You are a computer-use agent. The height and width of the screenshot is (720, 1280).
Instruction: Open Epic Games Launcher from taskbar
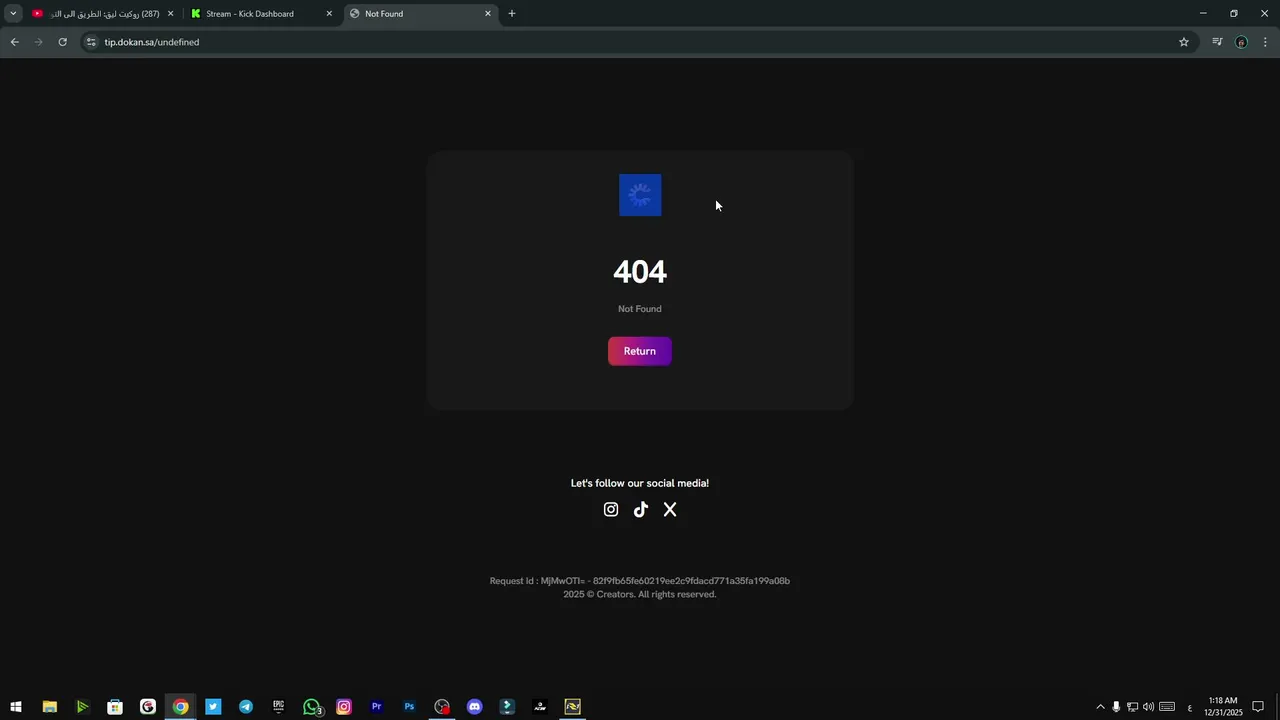coord(278,707)
